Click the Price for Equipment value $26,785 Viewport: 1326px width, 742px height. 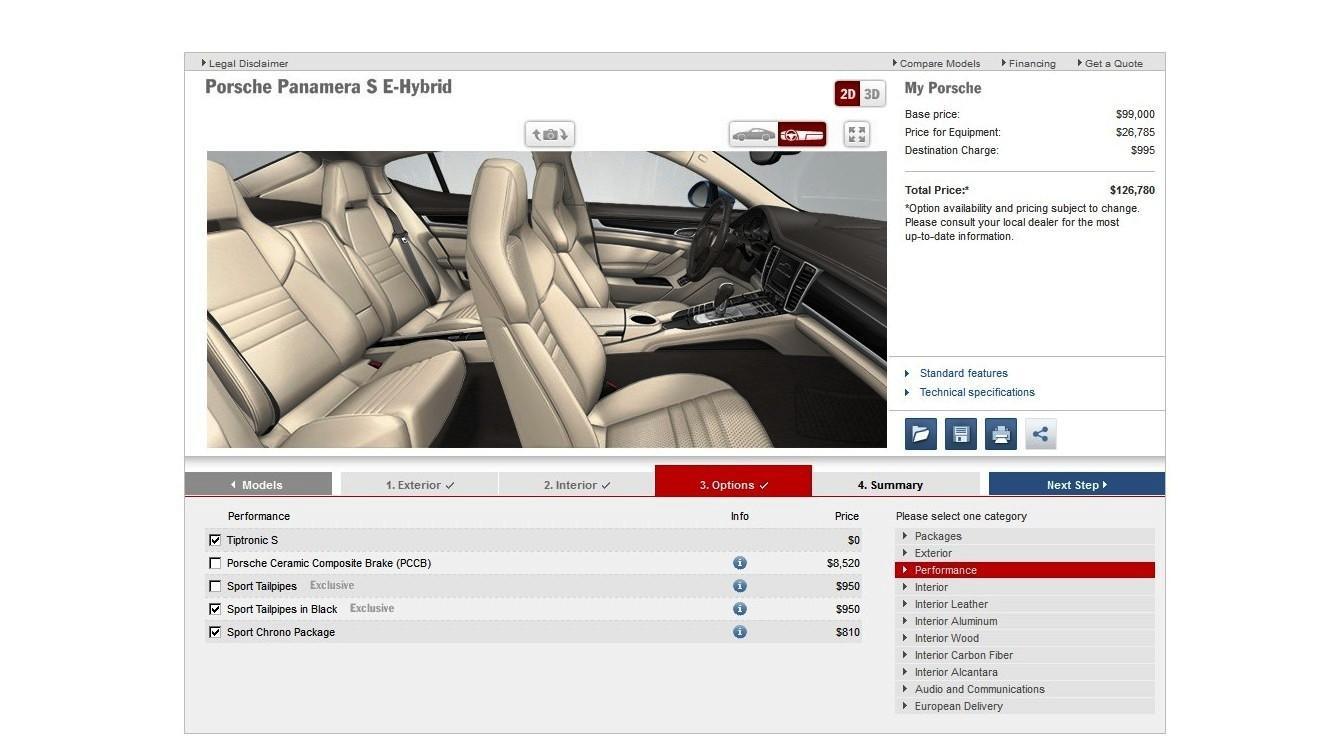pyautogui.click(x=1135, y=132)
